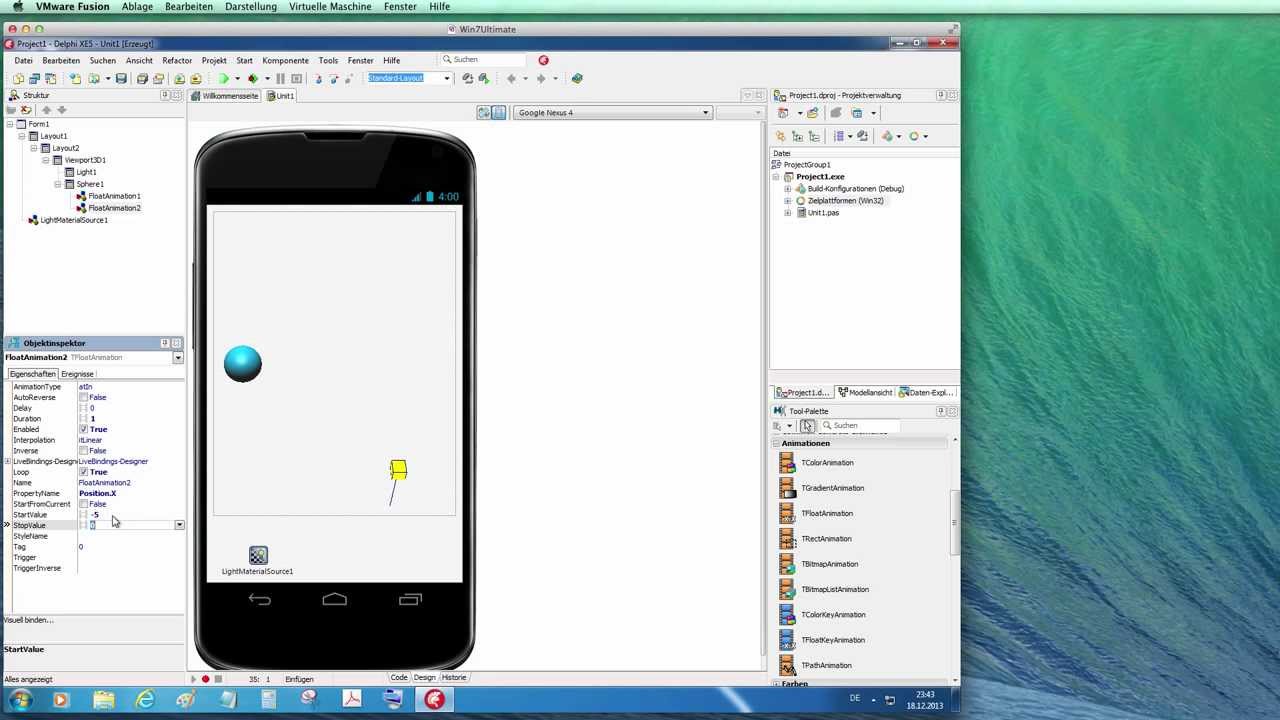This screenshot has height=720, width=1280.
Task: Select the yellow light object on the form
Action: pos(398,470)
